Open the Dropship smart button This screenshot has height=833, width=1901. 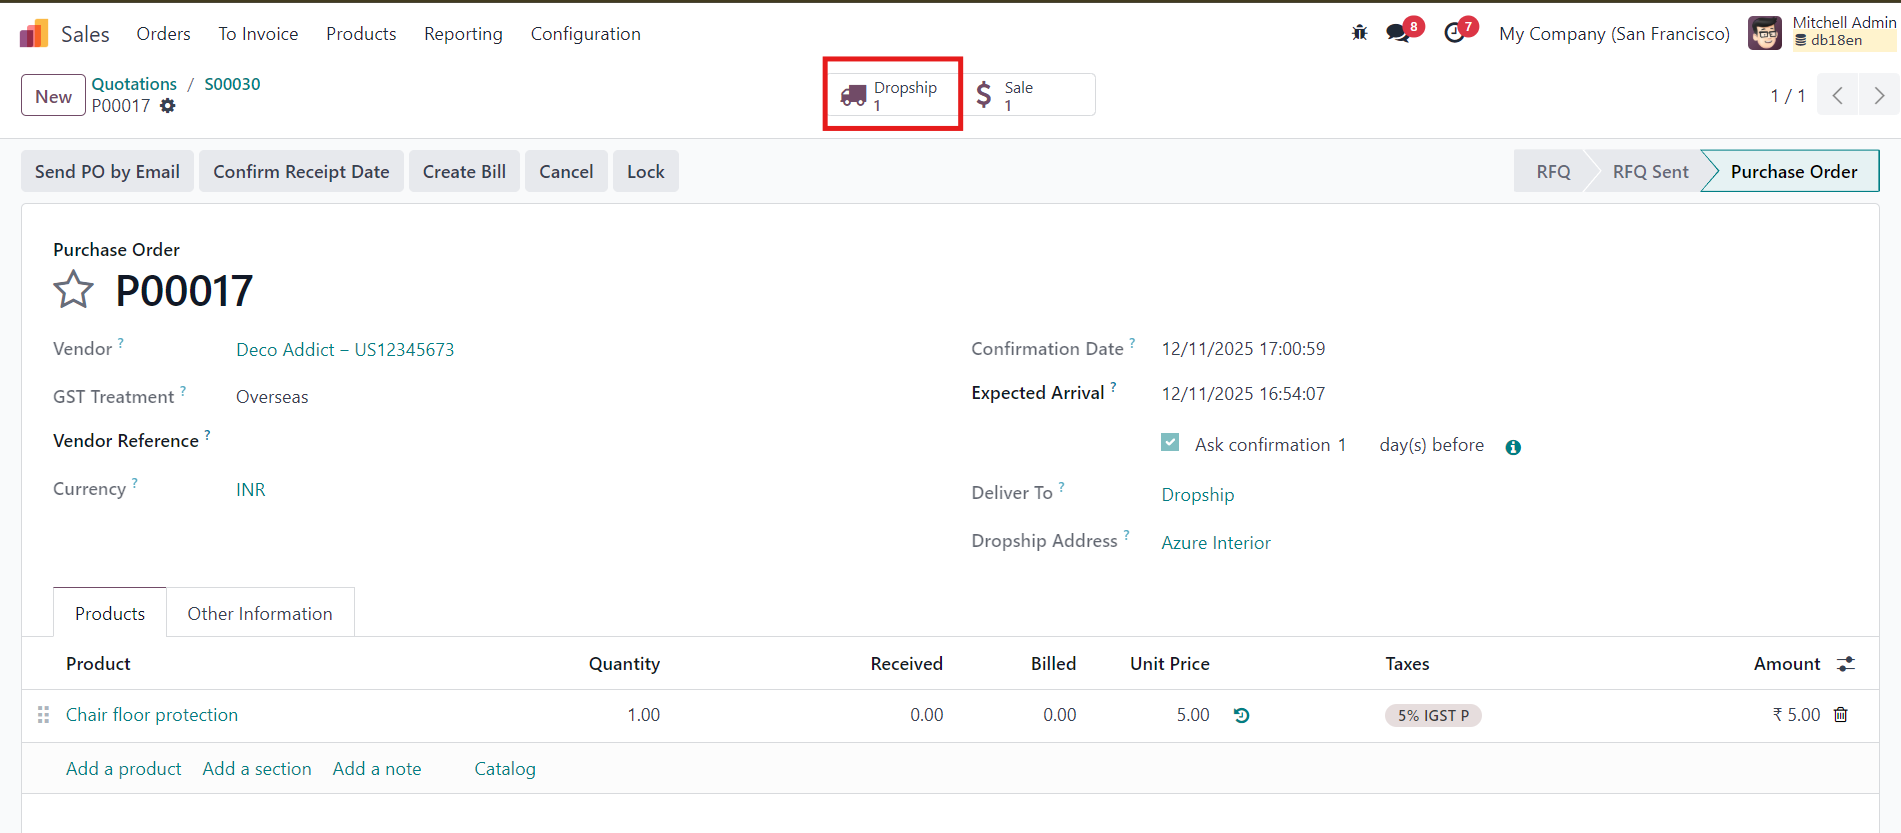point(892,95)
